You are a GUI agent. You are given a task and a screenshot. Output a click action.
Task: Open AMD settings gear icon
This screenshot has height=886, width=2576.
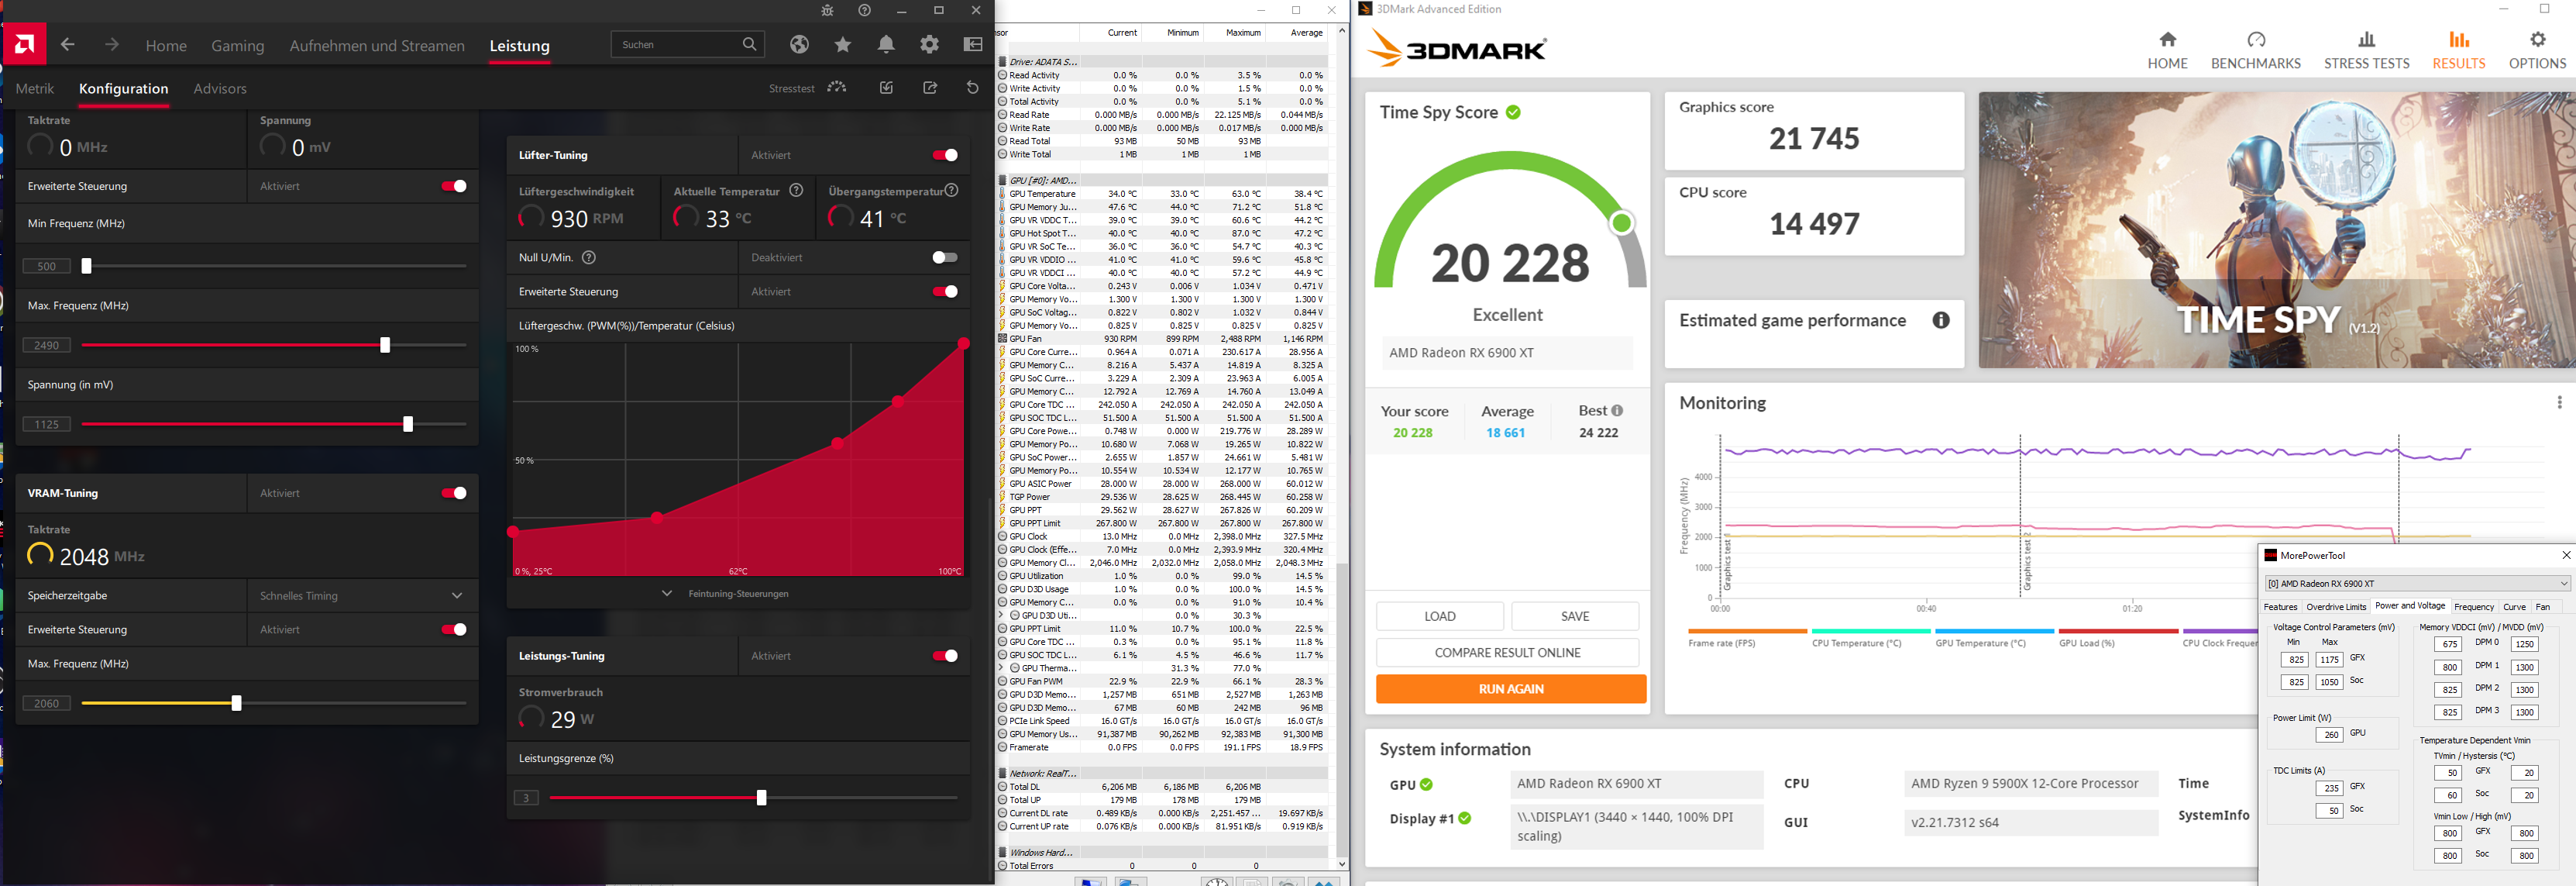[929, 45]
